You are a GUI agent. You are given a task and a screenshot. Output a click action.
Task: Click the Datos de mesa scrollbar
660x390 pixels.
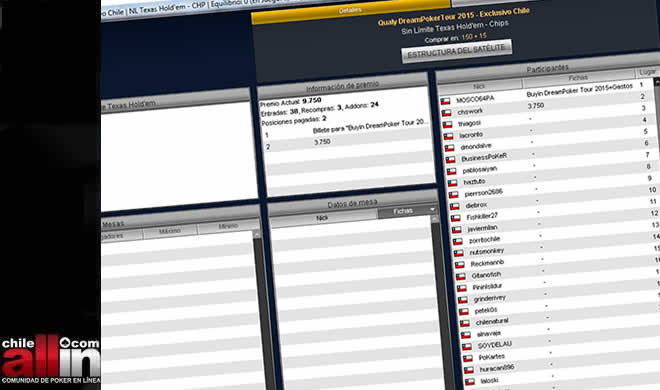coord(439,303)
